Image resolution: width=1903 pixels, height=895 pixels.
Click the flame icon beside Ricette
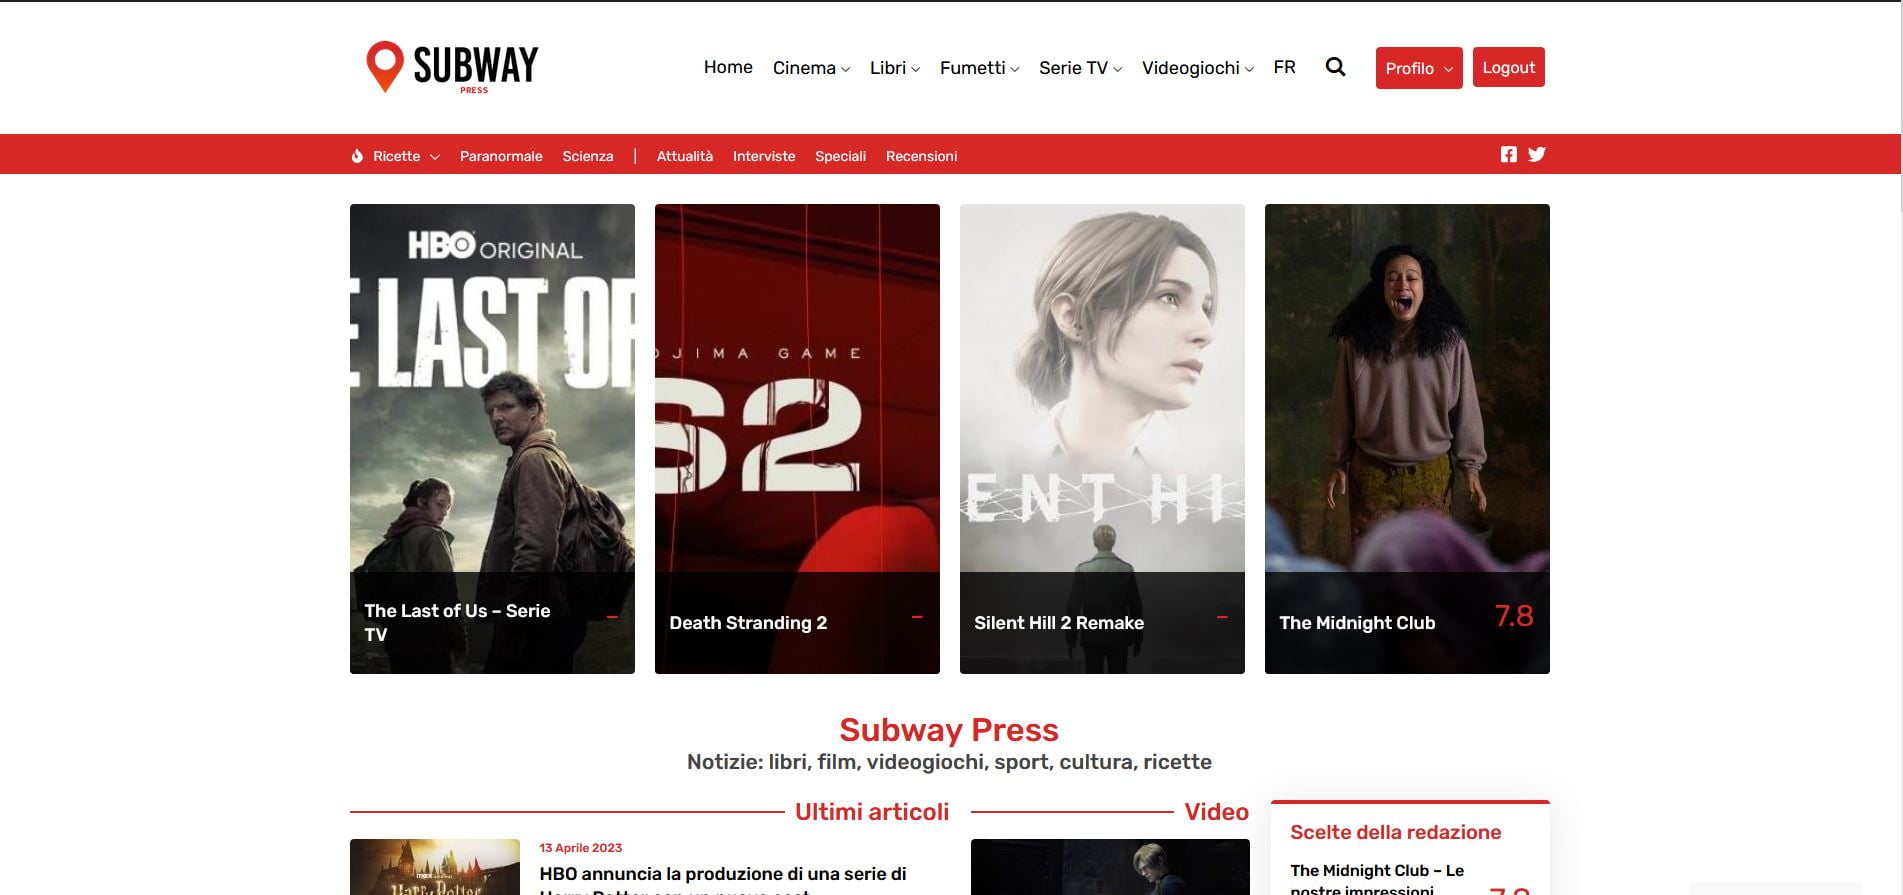tap(357, 156)
